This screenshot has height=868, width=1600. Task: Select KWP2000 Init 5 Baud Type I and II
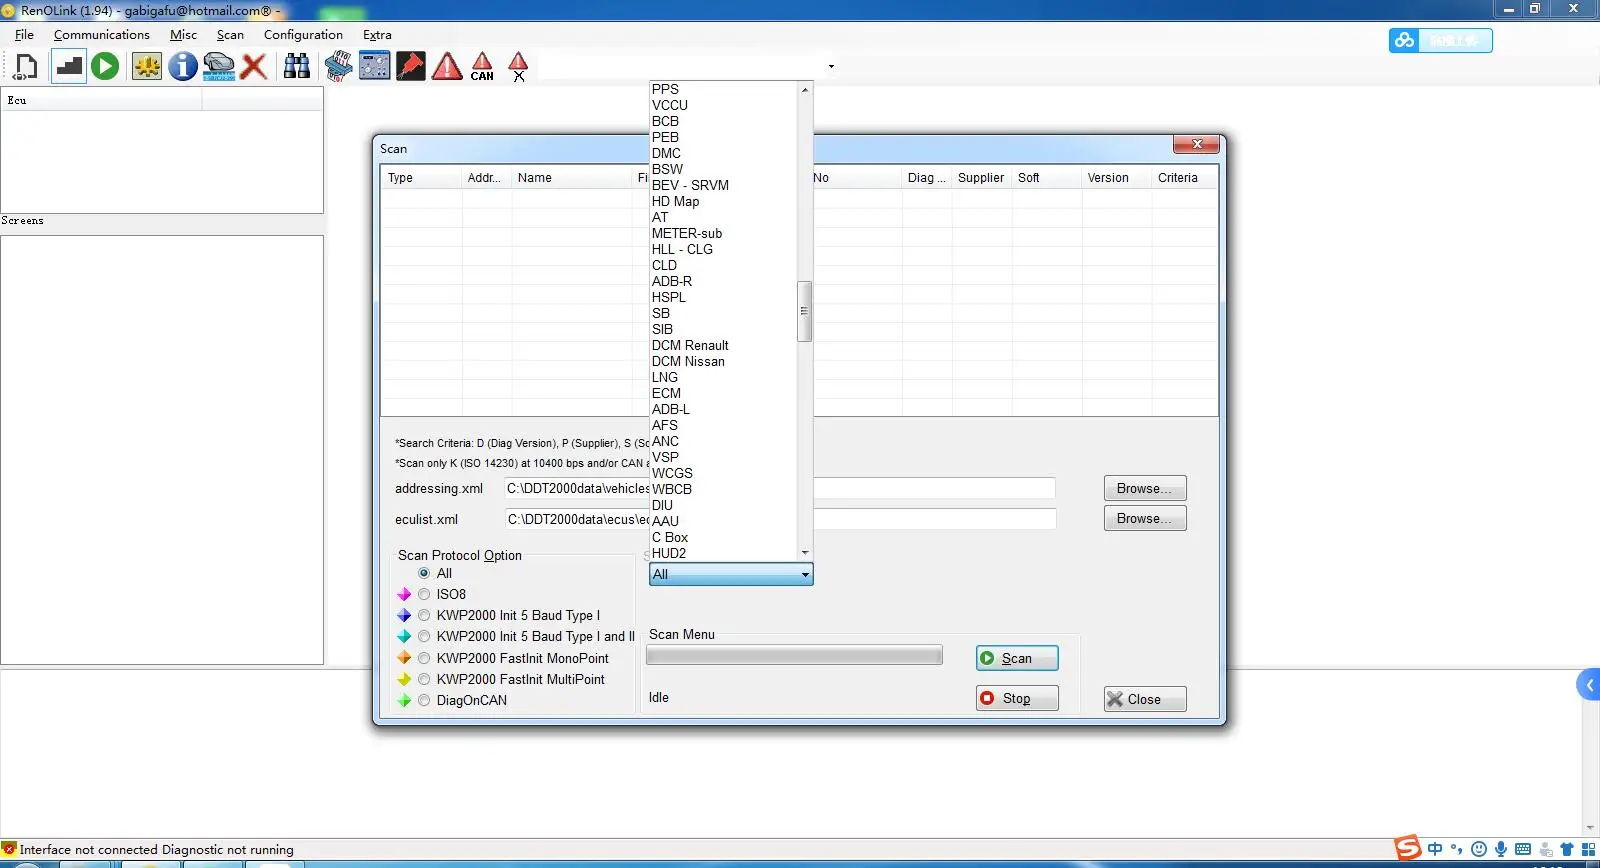[425, 636]
